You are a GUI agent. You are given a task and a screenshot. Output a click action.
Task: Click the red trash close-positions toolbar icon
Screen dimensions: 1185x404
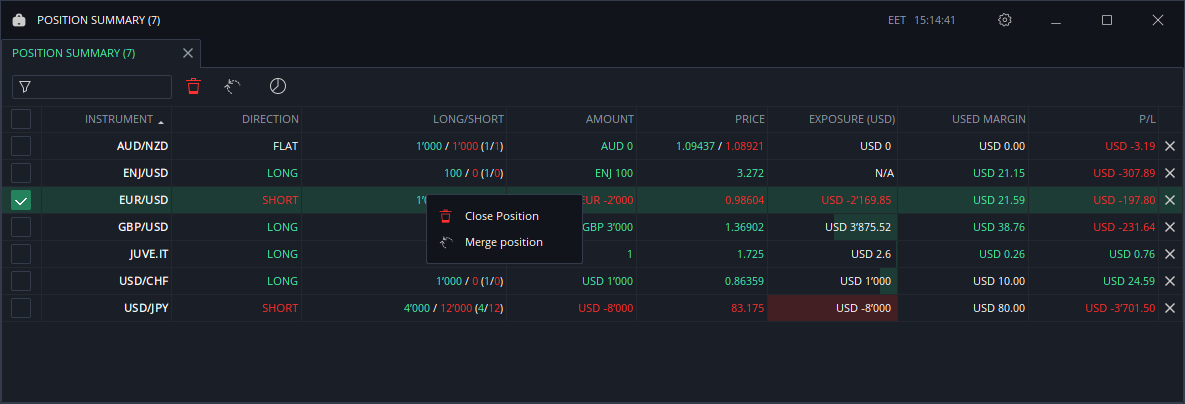(x=193, y=87)
